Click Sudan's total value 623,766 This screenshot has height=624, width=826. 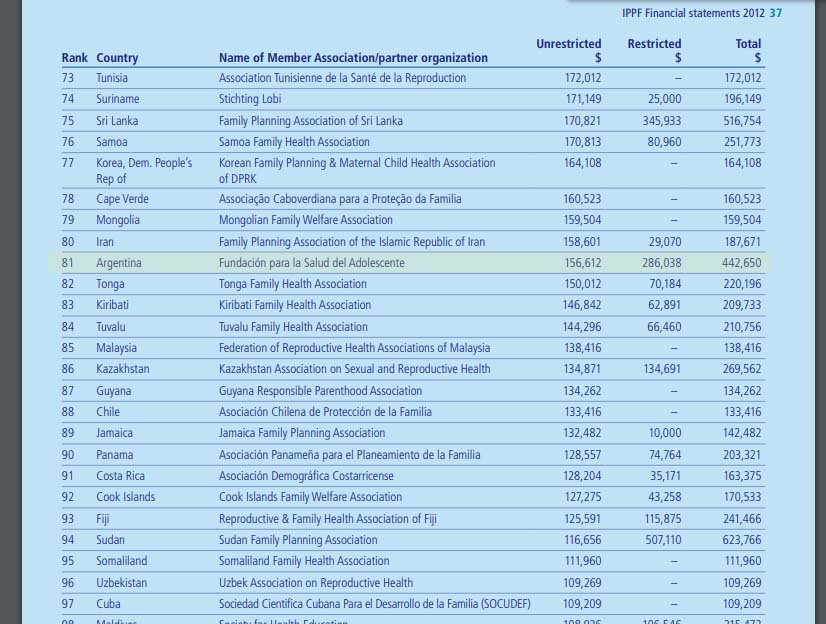point(741,540)
